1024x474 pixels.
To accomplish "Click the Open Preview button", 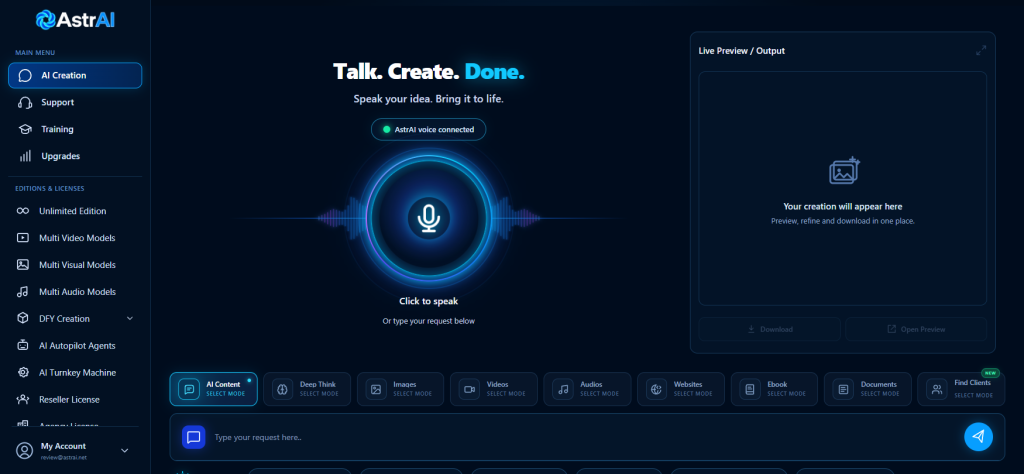I will pyautogui.click(x=916, y=329).
